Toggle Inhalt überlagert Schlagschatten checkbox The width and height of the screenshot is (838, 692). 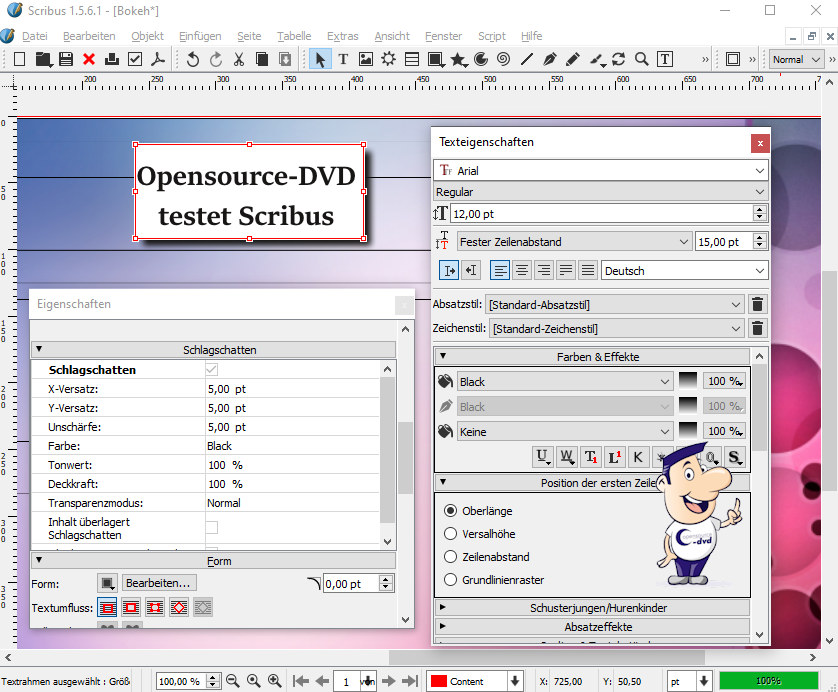[x=211, y=527]
